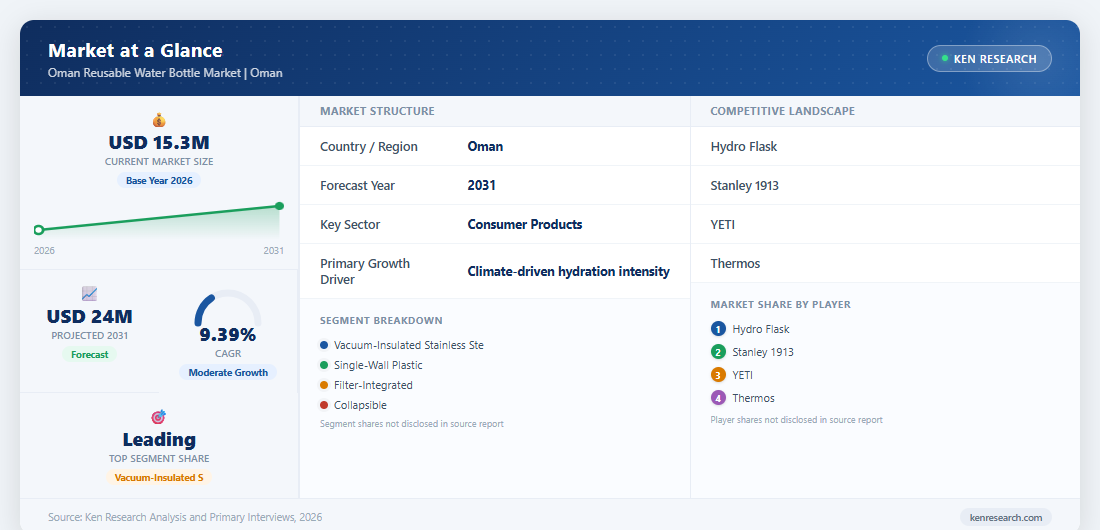Click the 2026 start point on trend line
Screen dimensions: 1100x530
[x=39, y=230]
